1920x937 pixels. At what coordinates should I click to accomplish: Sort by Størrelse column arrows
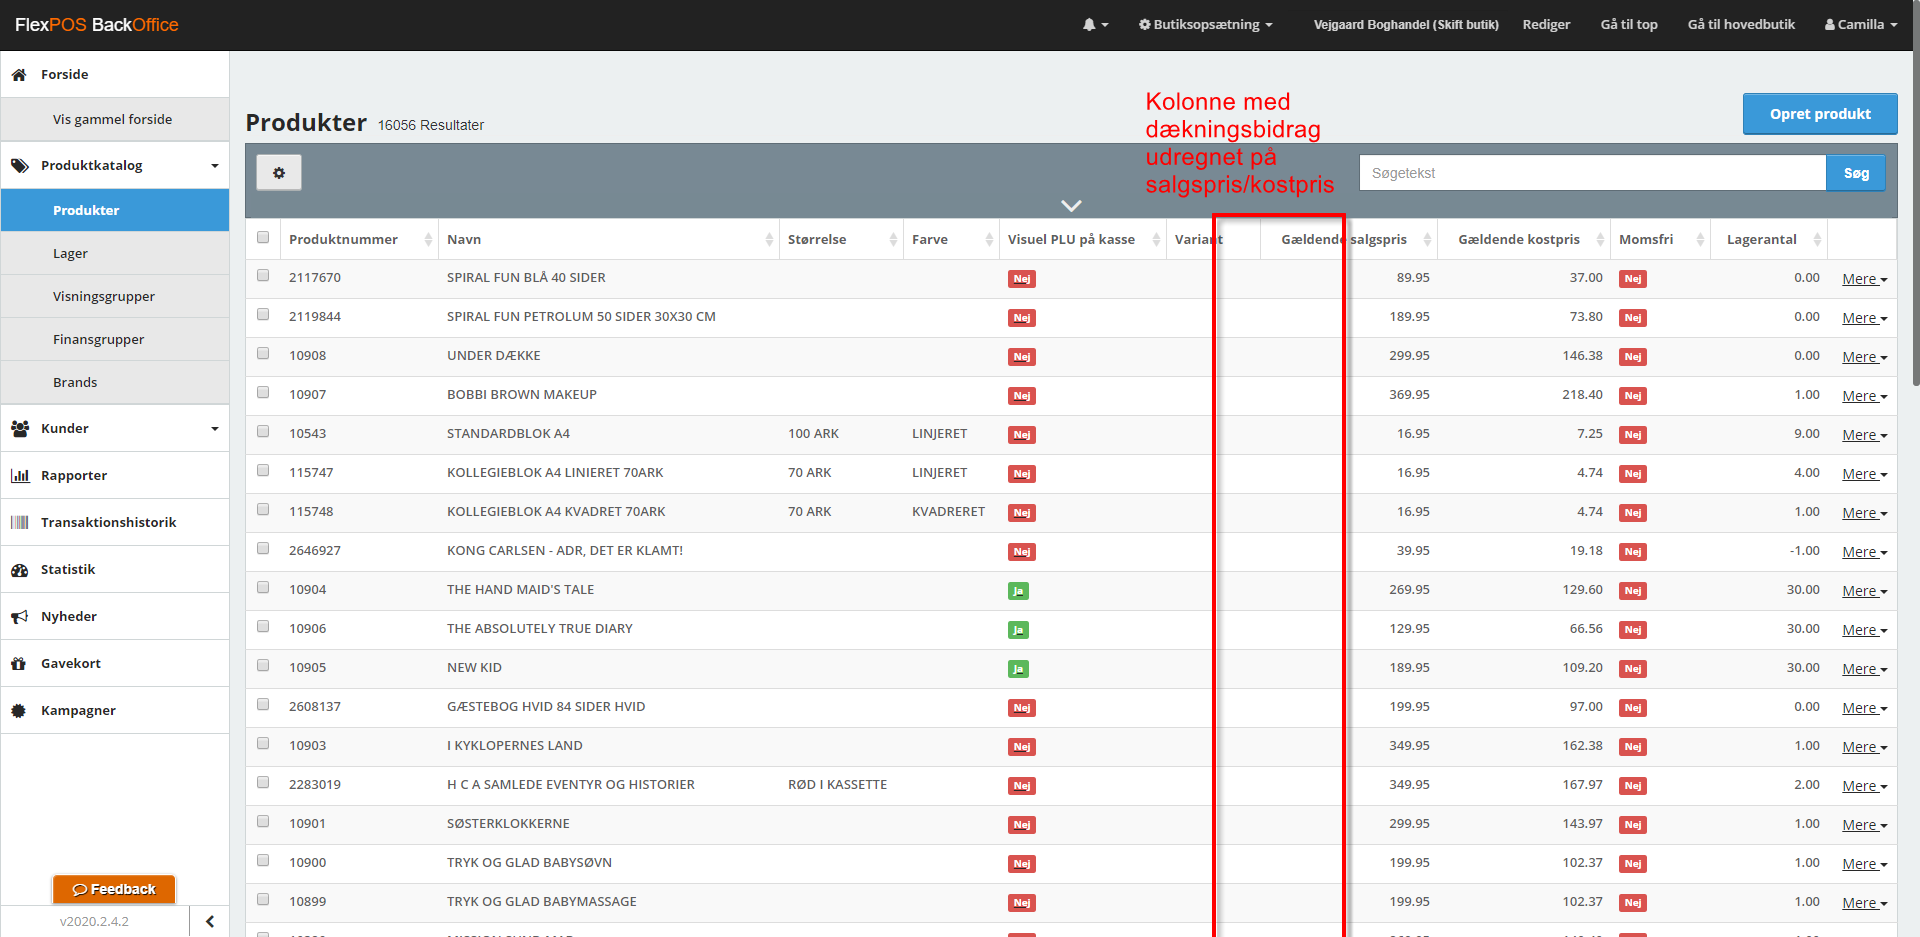point(893,240)
